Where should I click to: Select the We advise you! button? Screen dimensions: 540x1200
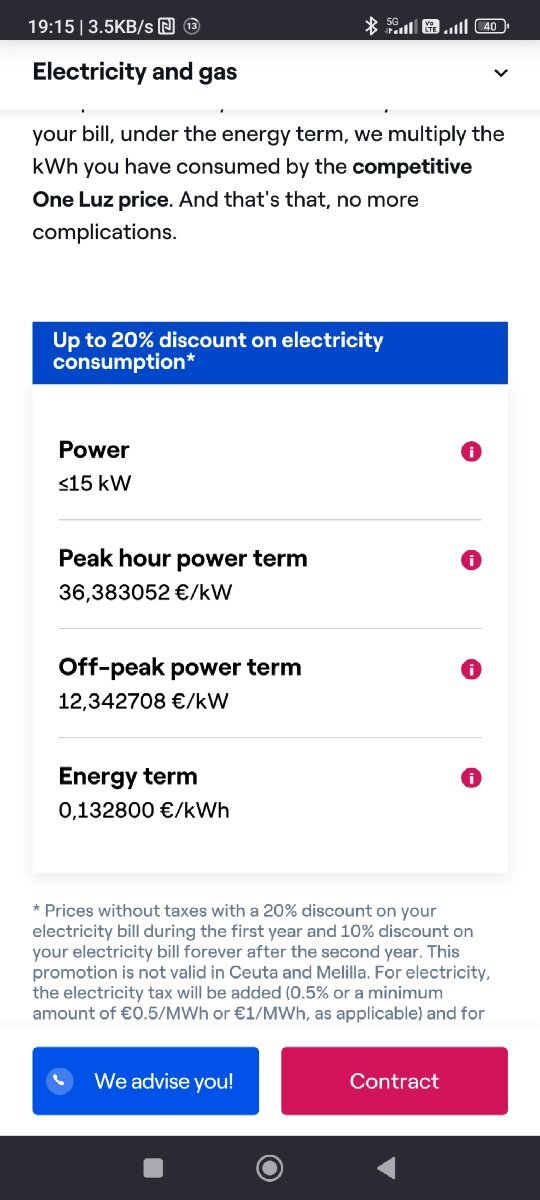tap(146, 1081)
